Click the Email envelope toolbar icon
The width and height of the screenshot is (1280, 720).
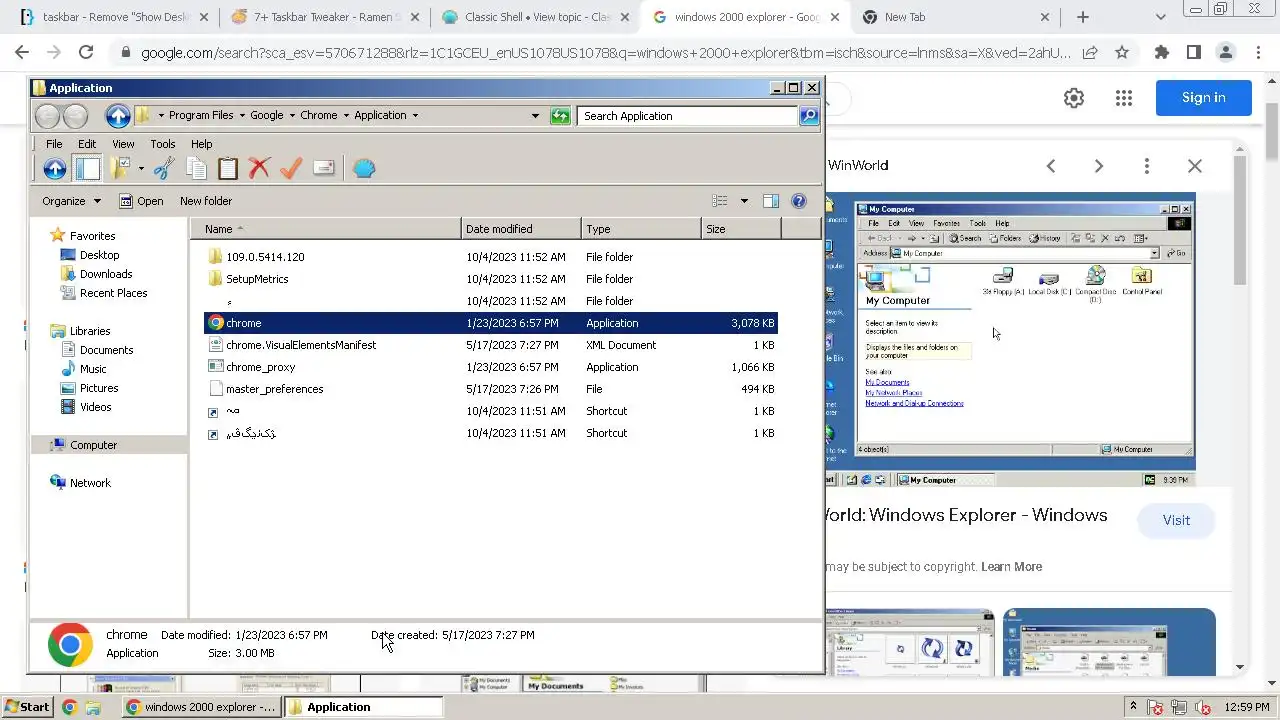tap(323, 169)
